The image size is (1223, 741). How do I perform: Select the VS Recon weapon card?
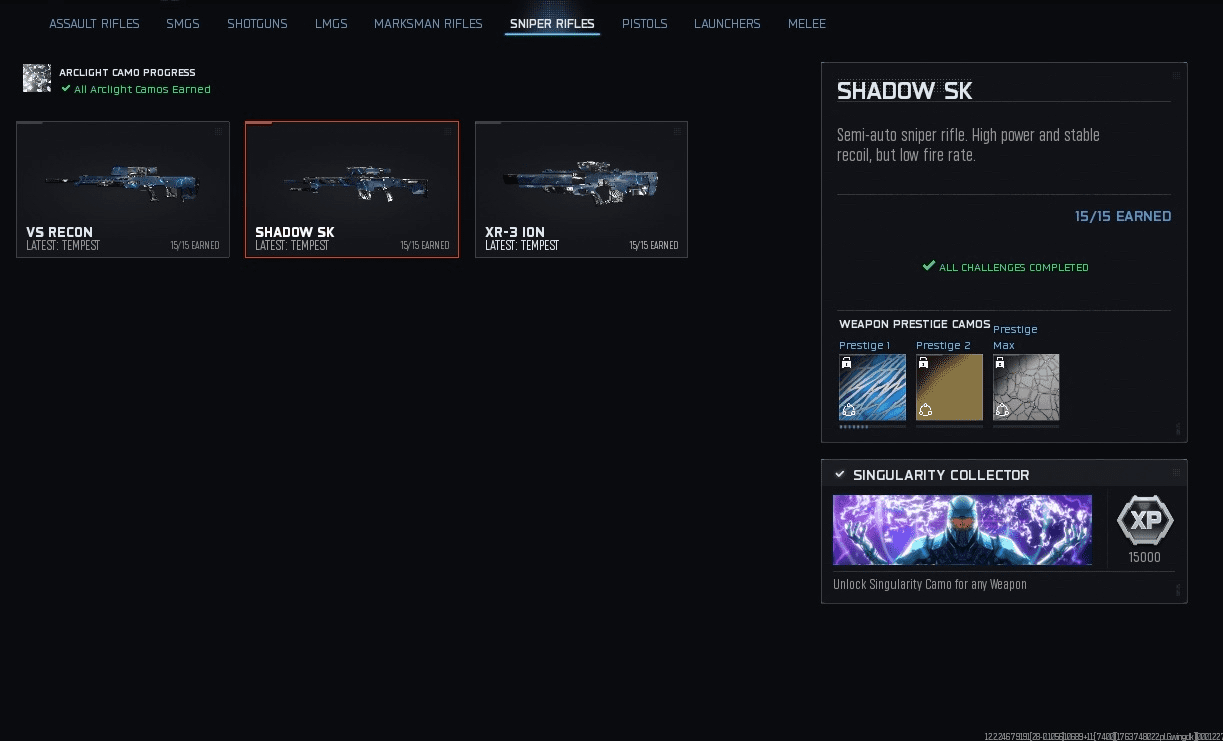tap(123, 190)
